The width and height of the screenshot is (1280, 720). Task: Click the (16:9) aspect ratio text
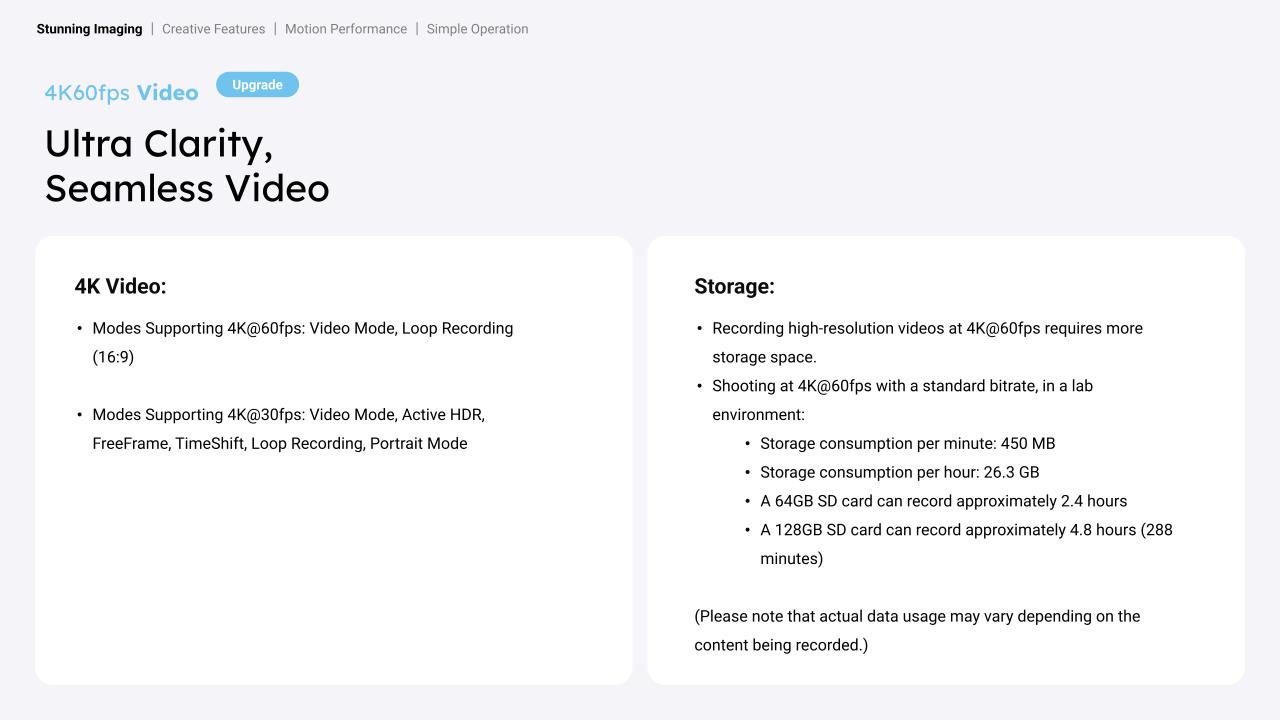[113, 357]
